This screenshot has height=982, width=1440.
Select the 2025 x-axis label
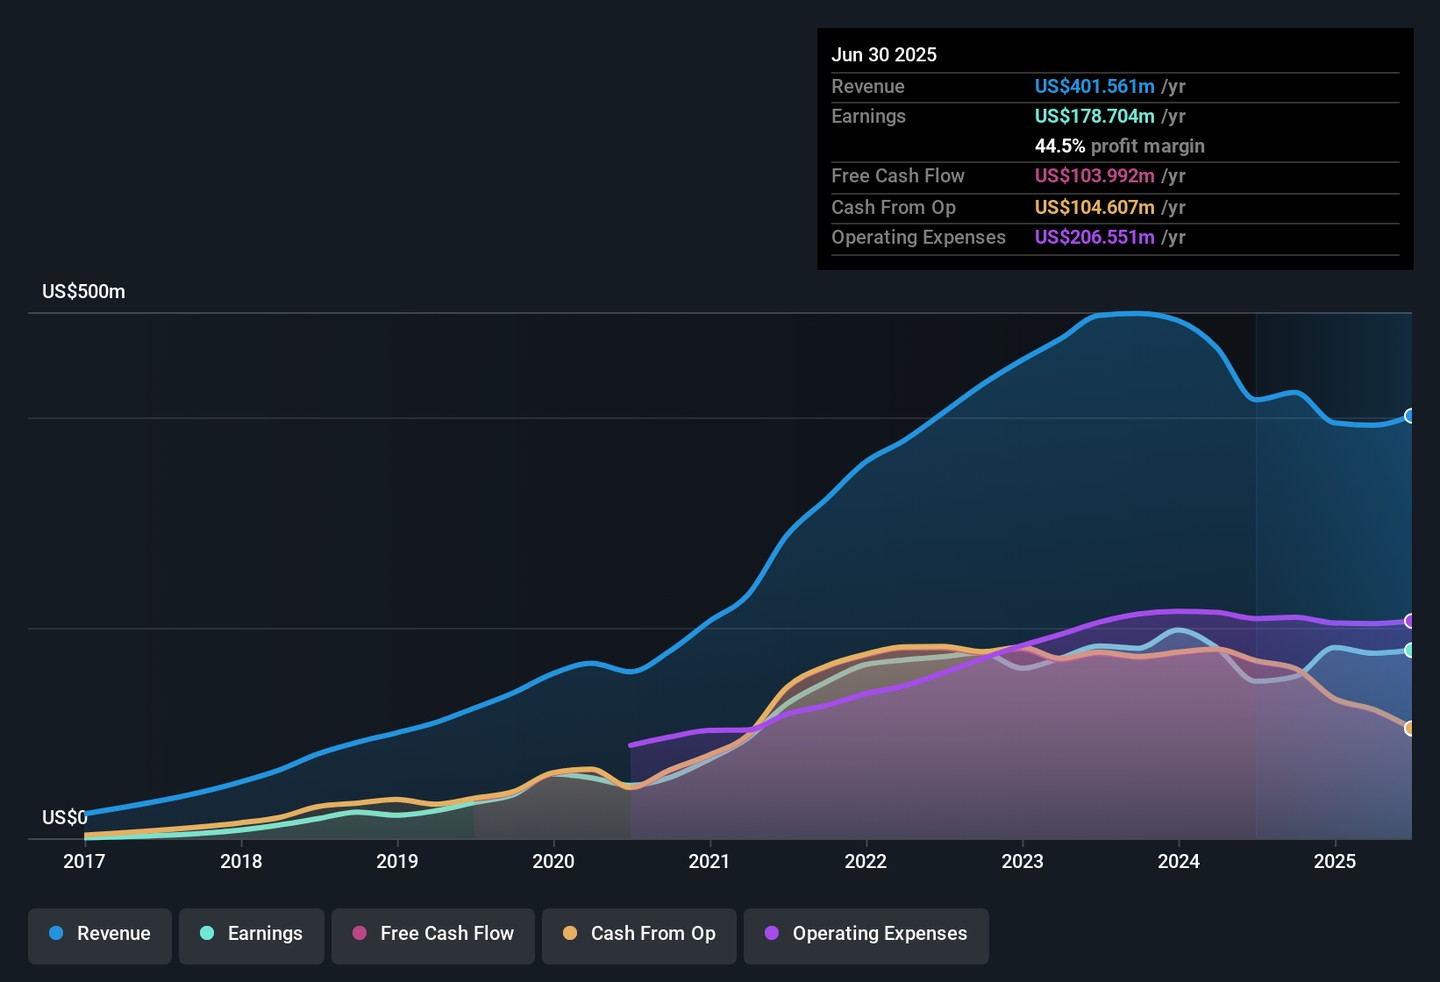click(1334, 861)
